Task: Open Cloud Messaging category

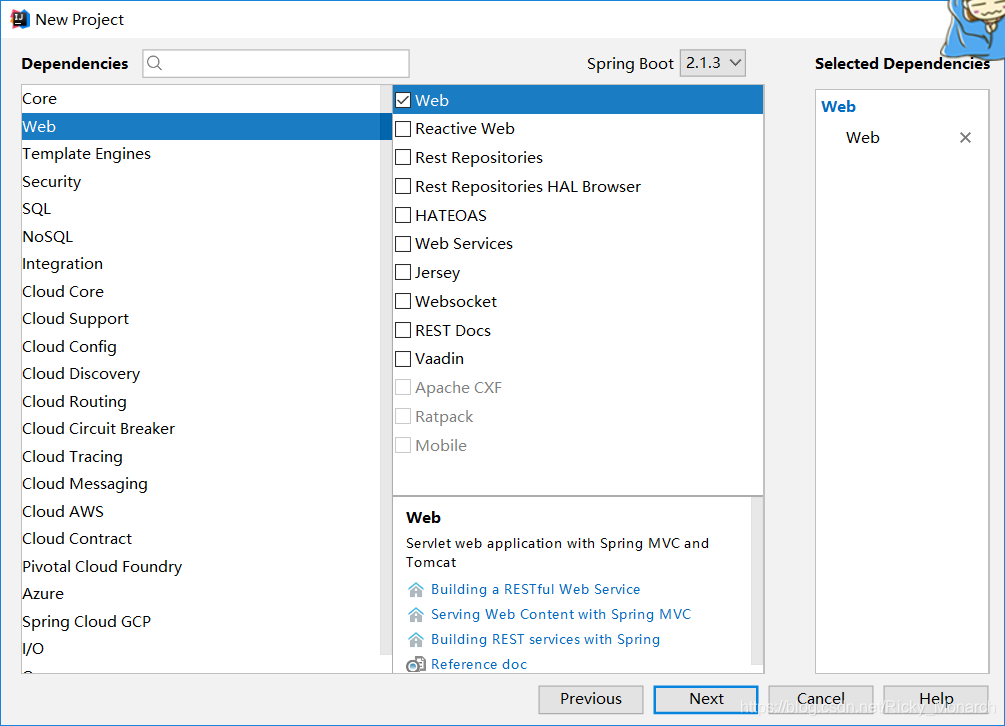Action: (x=201, y=484)
